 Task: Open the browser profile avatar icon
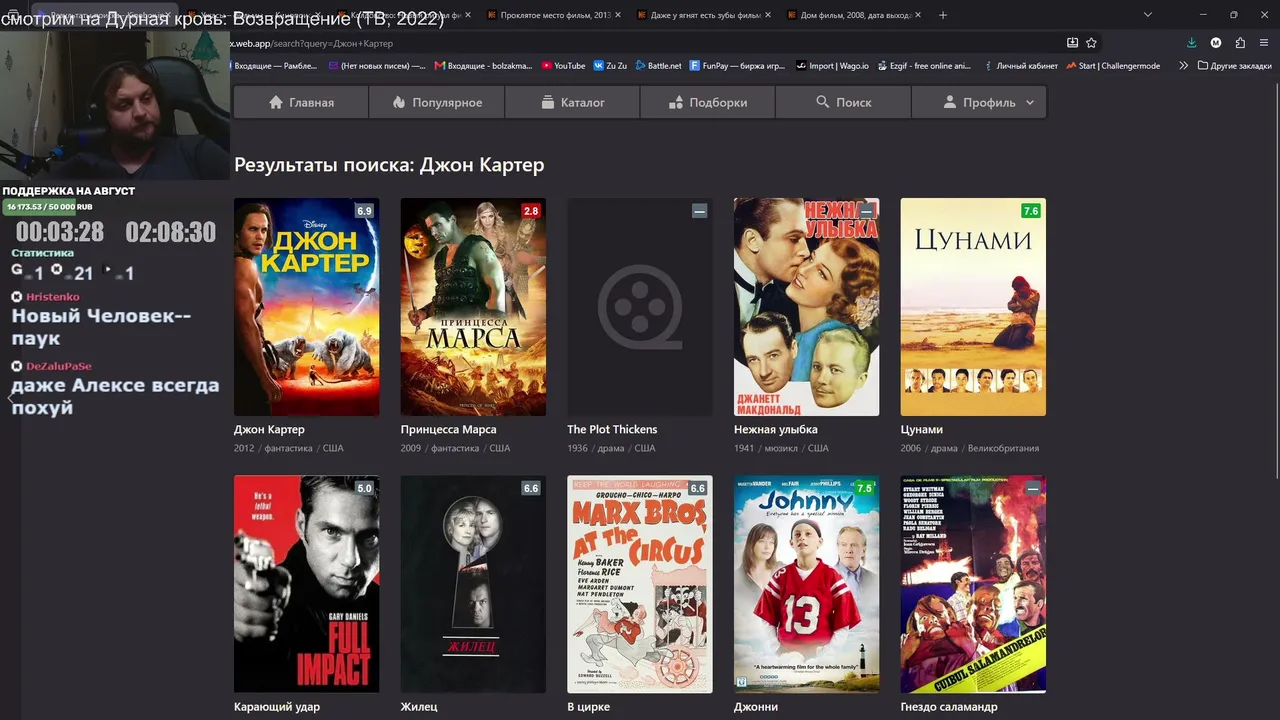click(x=1216, y=43)
